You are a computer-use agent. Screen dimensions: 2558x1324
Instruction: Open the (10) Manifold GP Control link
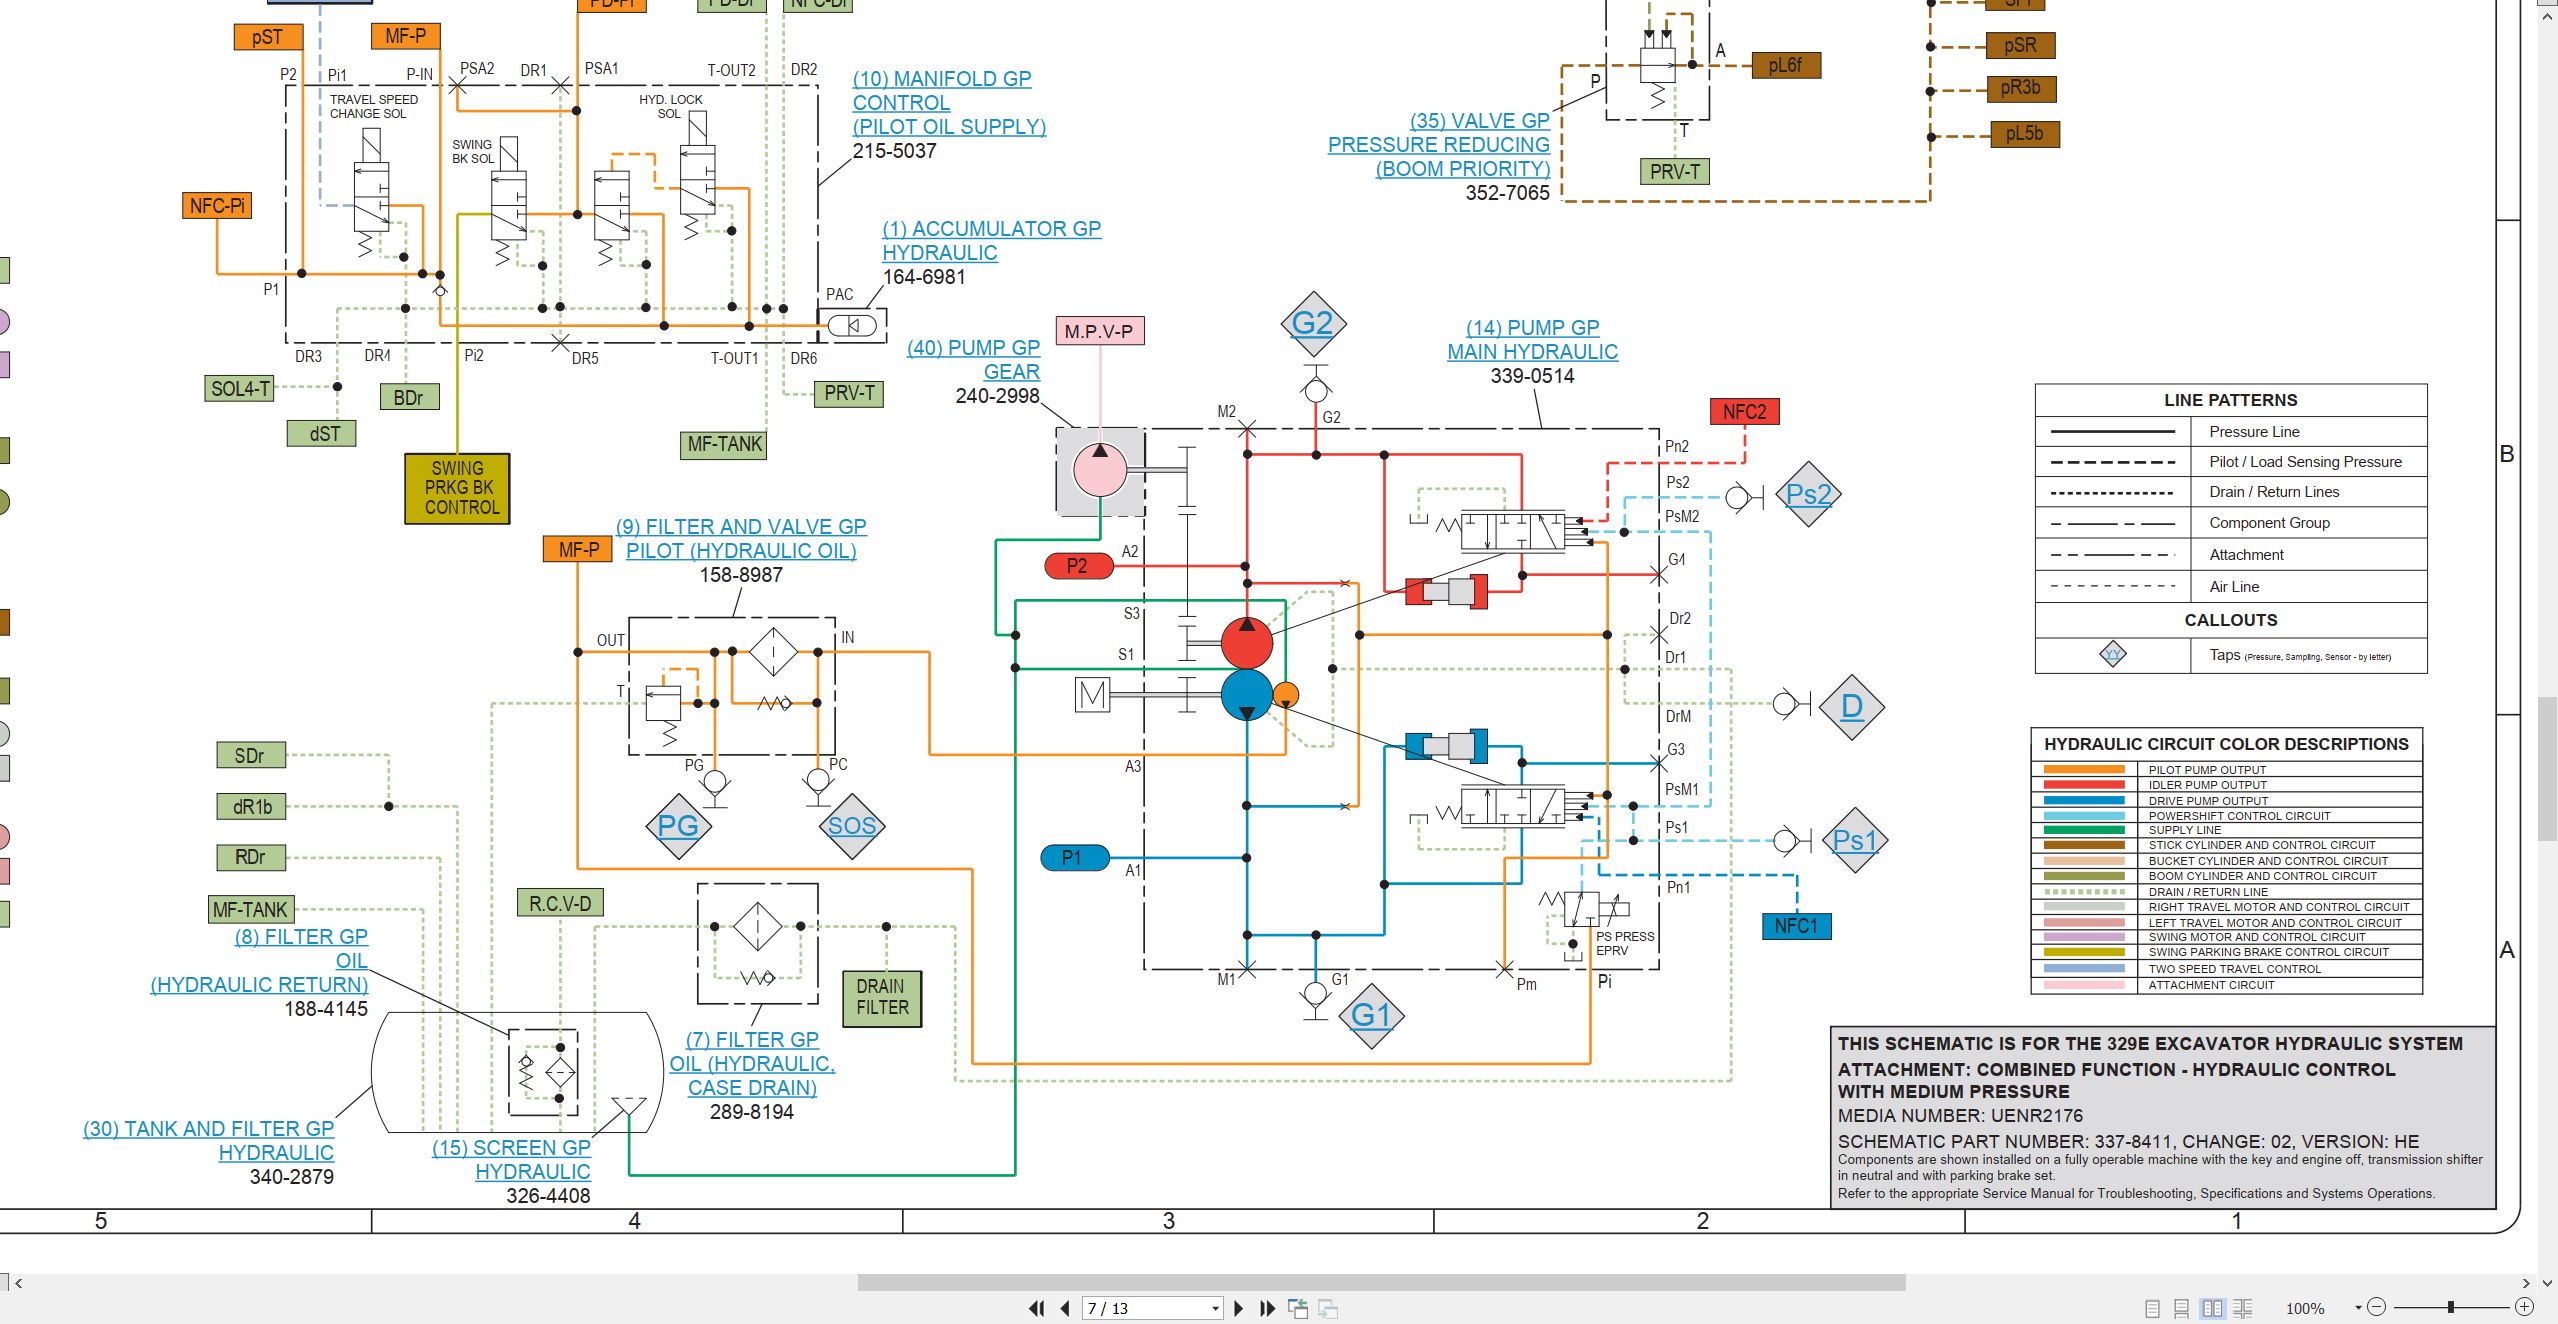(x=948, y=102)
